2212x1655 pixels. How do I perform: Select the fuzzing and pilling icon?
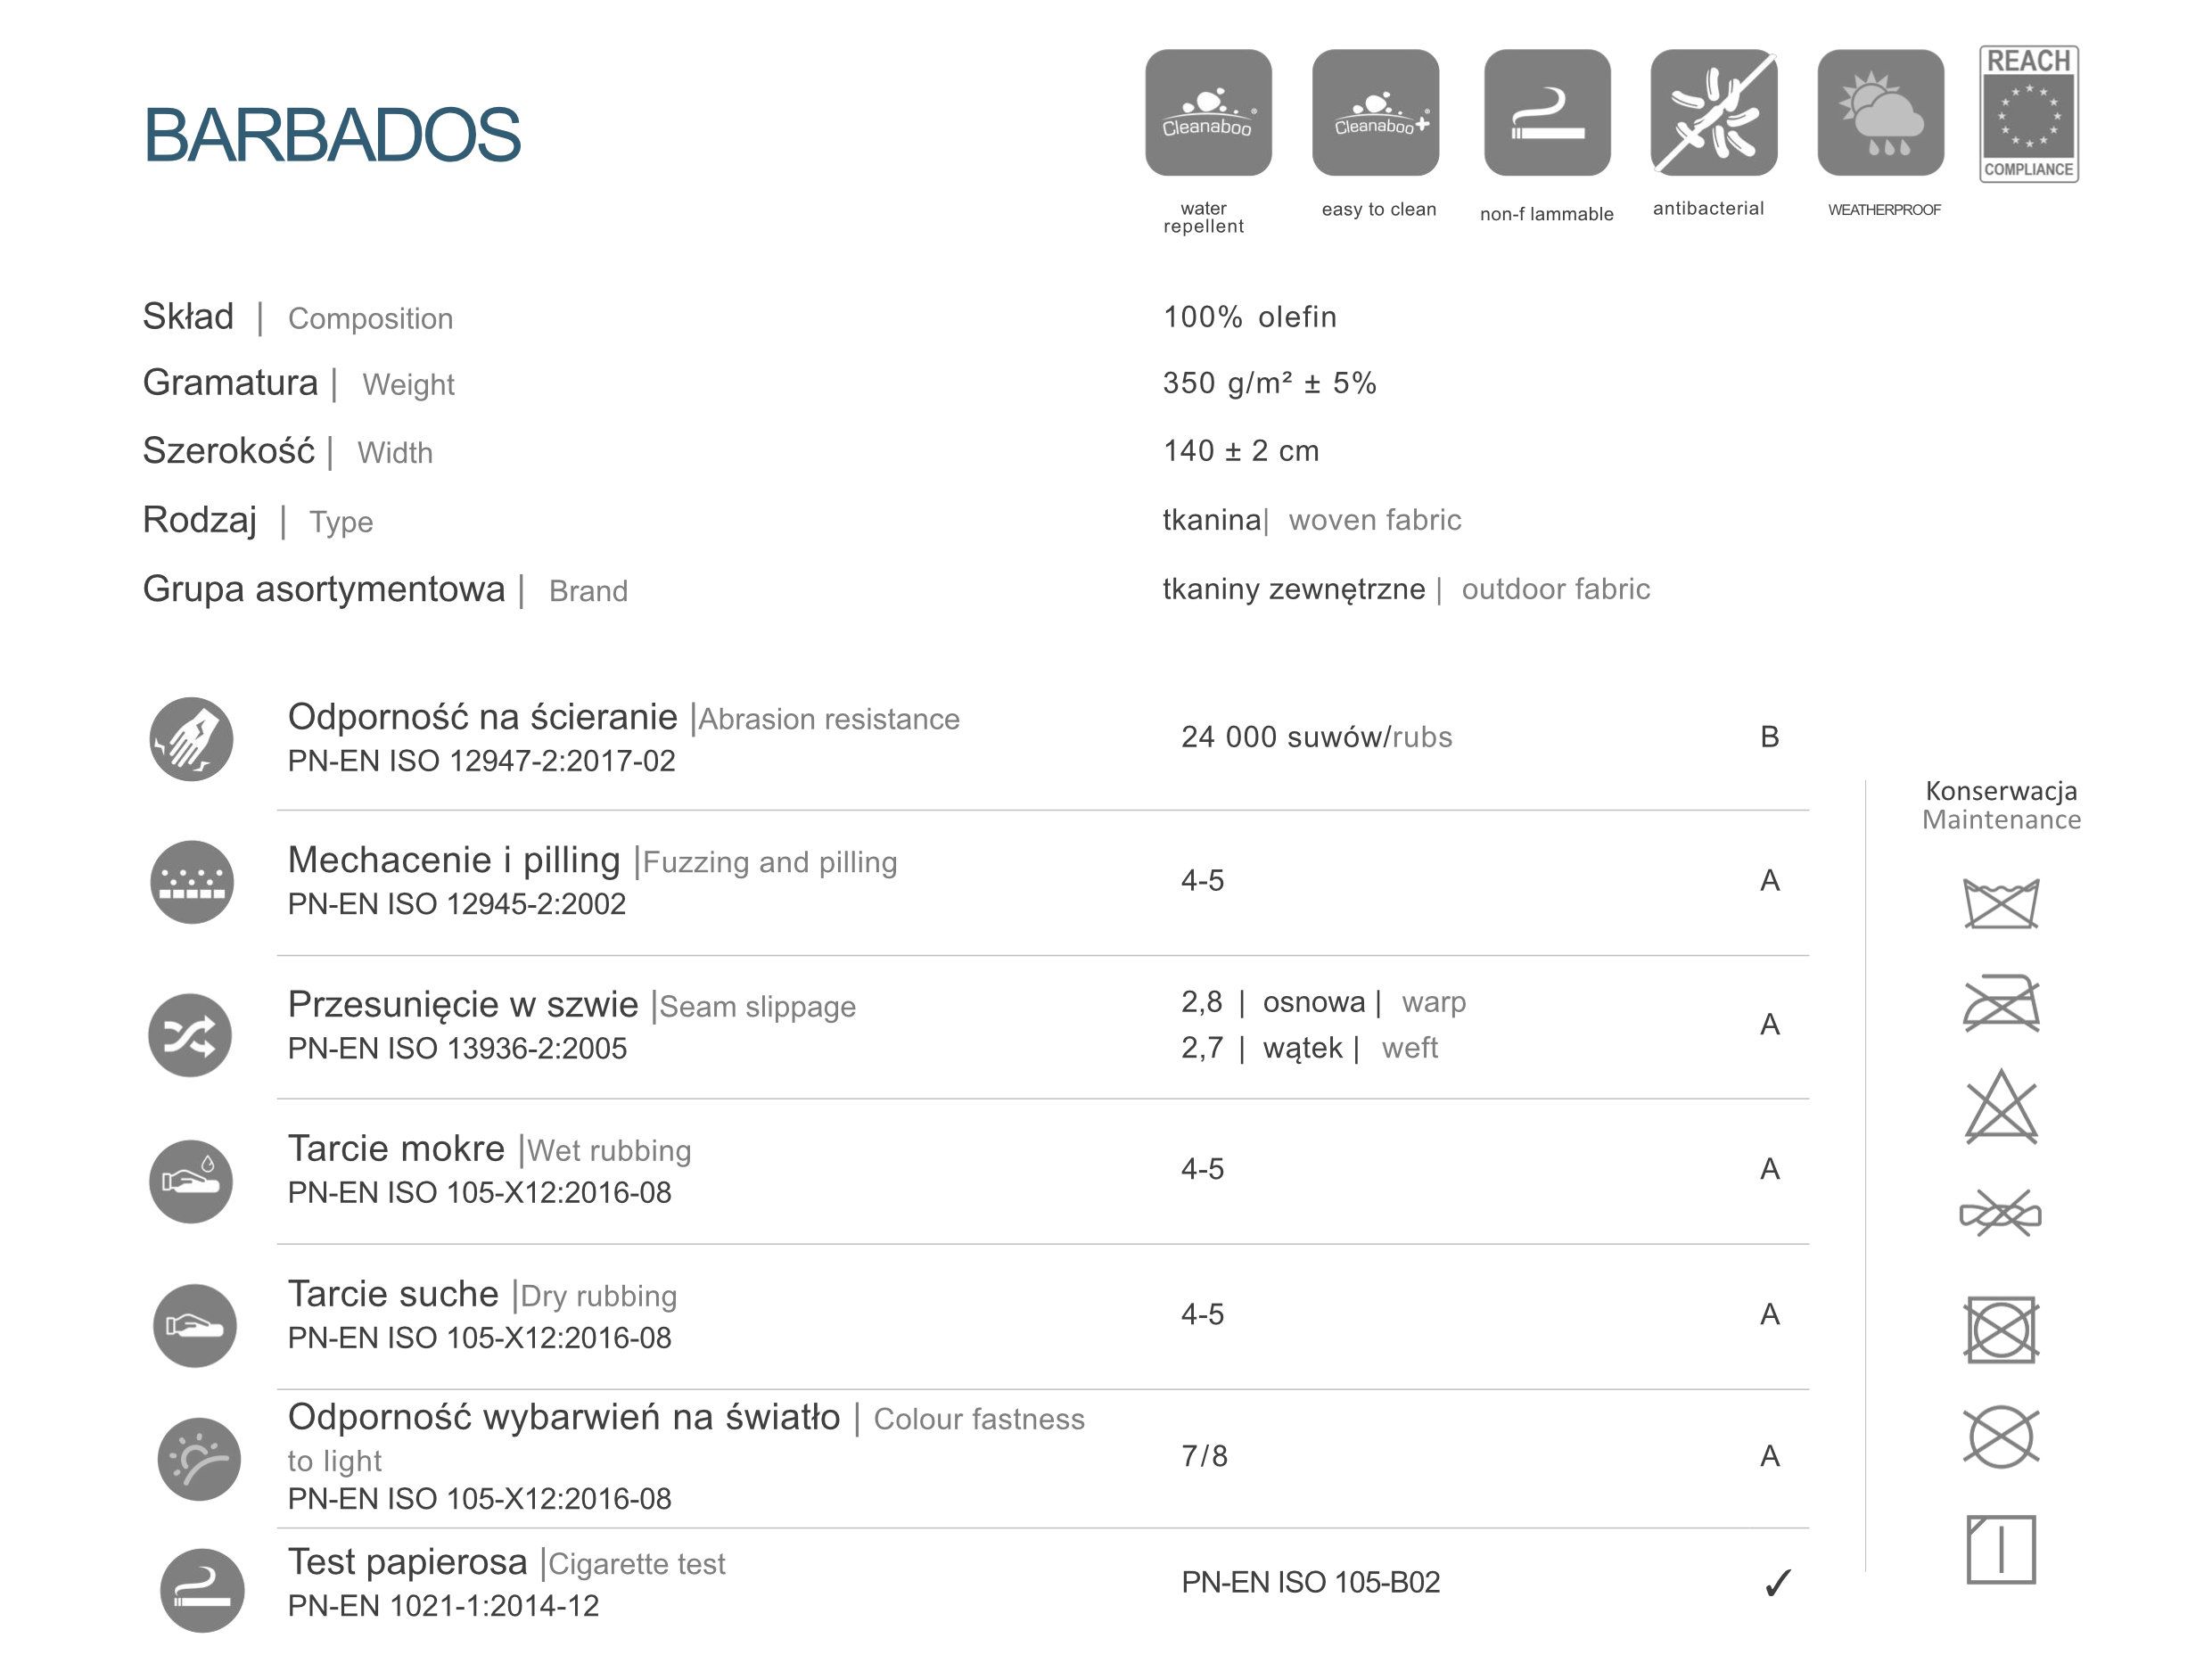pyautogui.click(x=192, y=882)
